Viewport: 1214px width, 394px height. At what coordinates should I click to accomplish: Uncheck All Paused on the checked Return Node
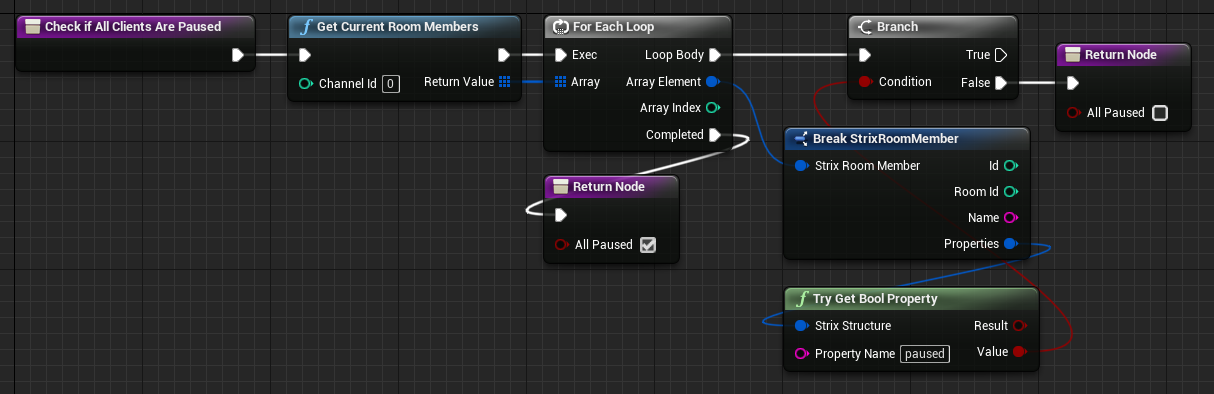(648, 244)
